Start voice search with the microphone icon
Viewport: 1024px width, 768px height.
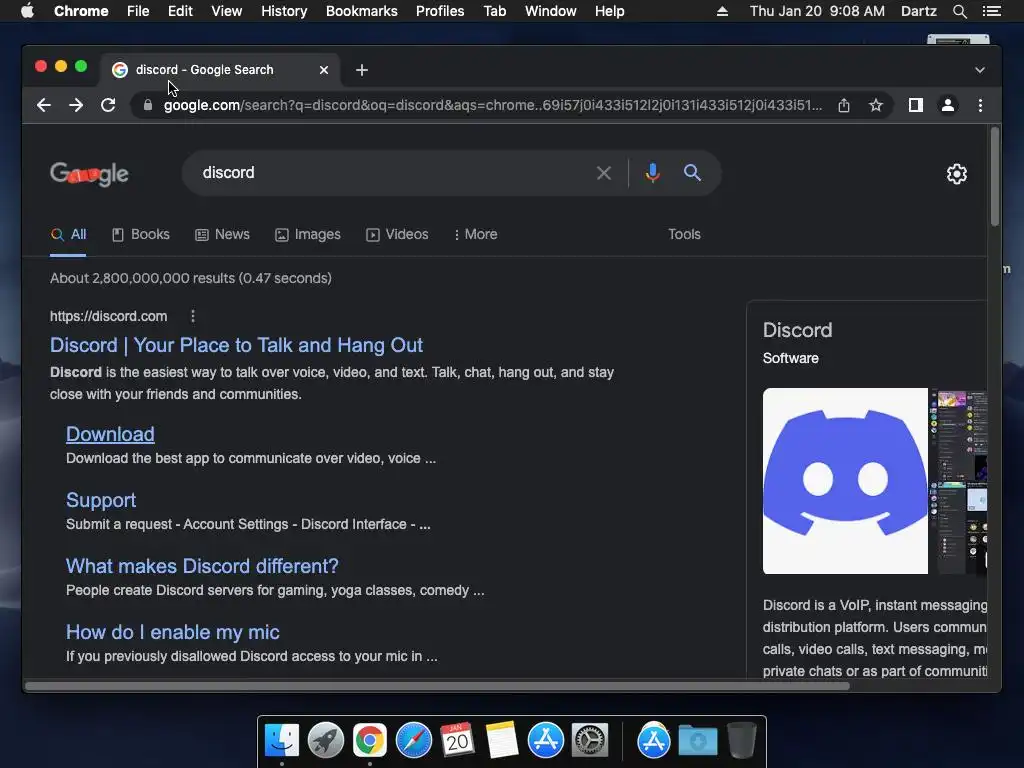point(652,173)
